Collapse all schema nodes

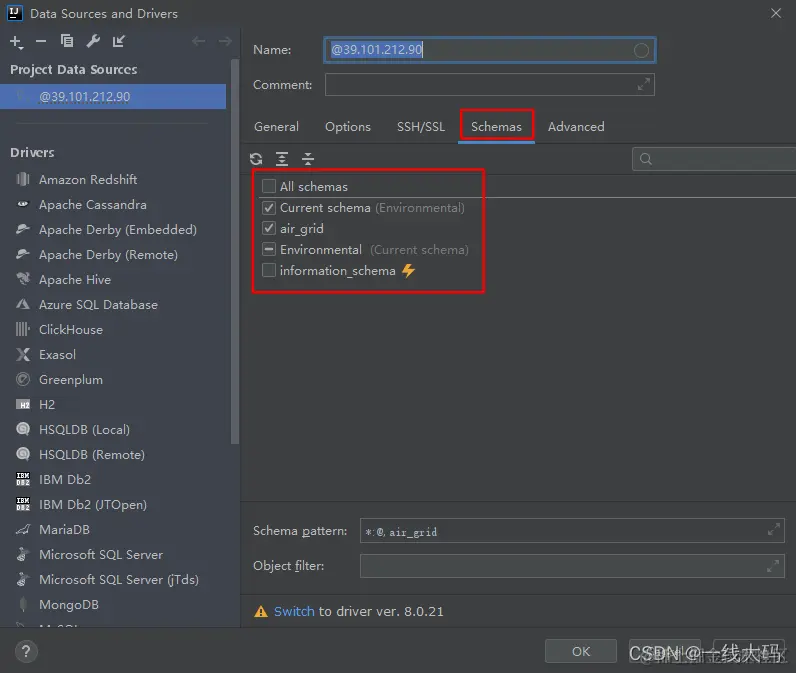coord(308,159)
